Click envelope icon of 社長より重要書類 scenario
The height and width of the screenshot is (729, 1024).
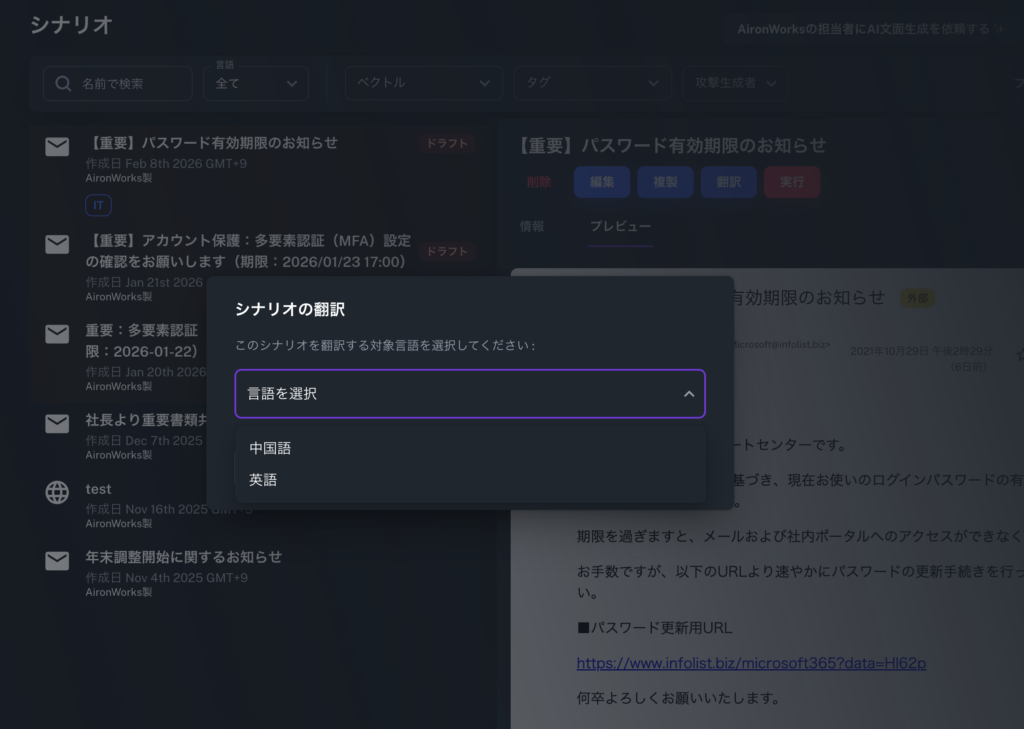[x=57, y=424]
